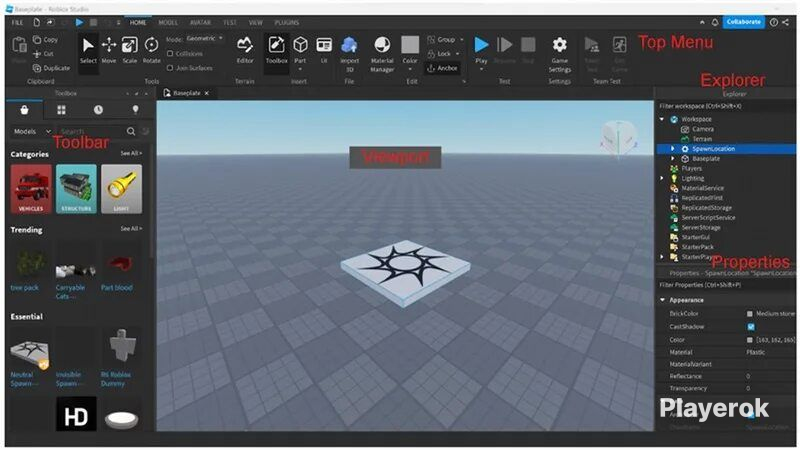
Task: Click Duplicate in Clipboard group
Action: pos(51,68)
